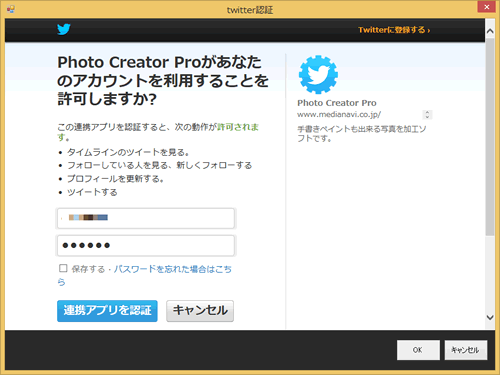This screenshot has height=375, width=500.
Task: Open the 'Twitterに登録する' sign-up link
Action: [x=394, y=30]
